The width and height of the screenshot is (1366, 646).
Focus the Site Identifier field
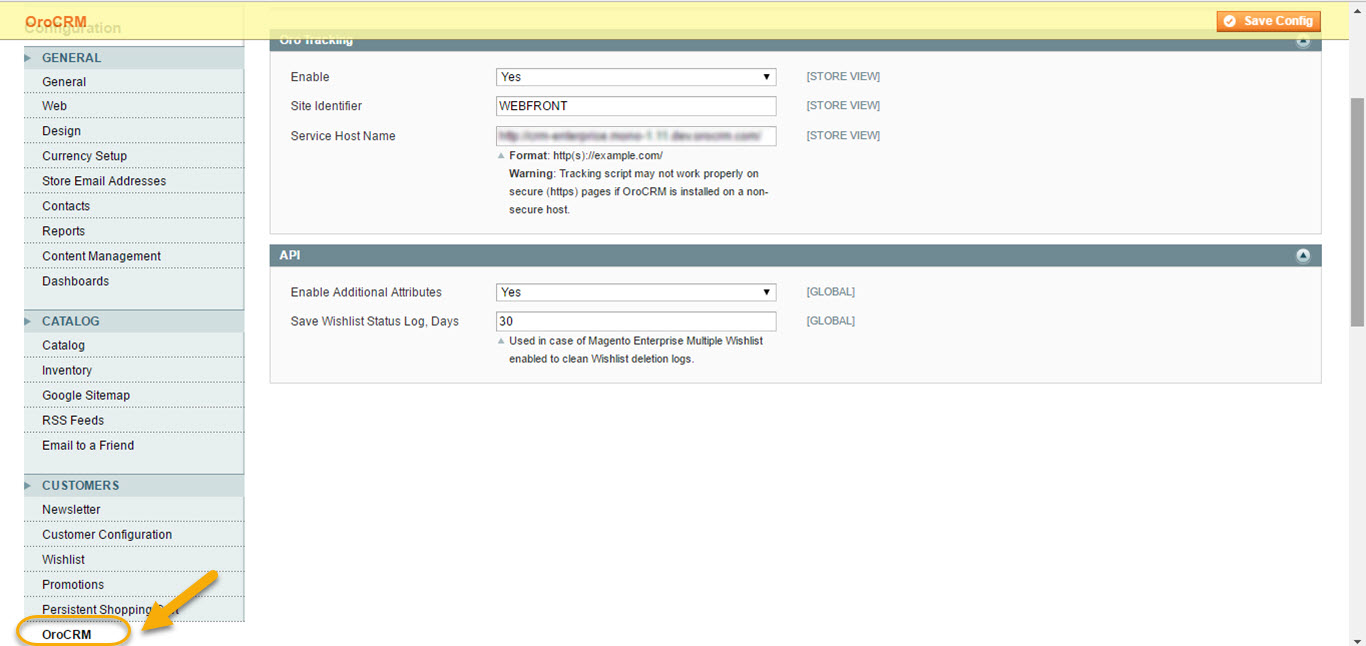pos(636,106)
